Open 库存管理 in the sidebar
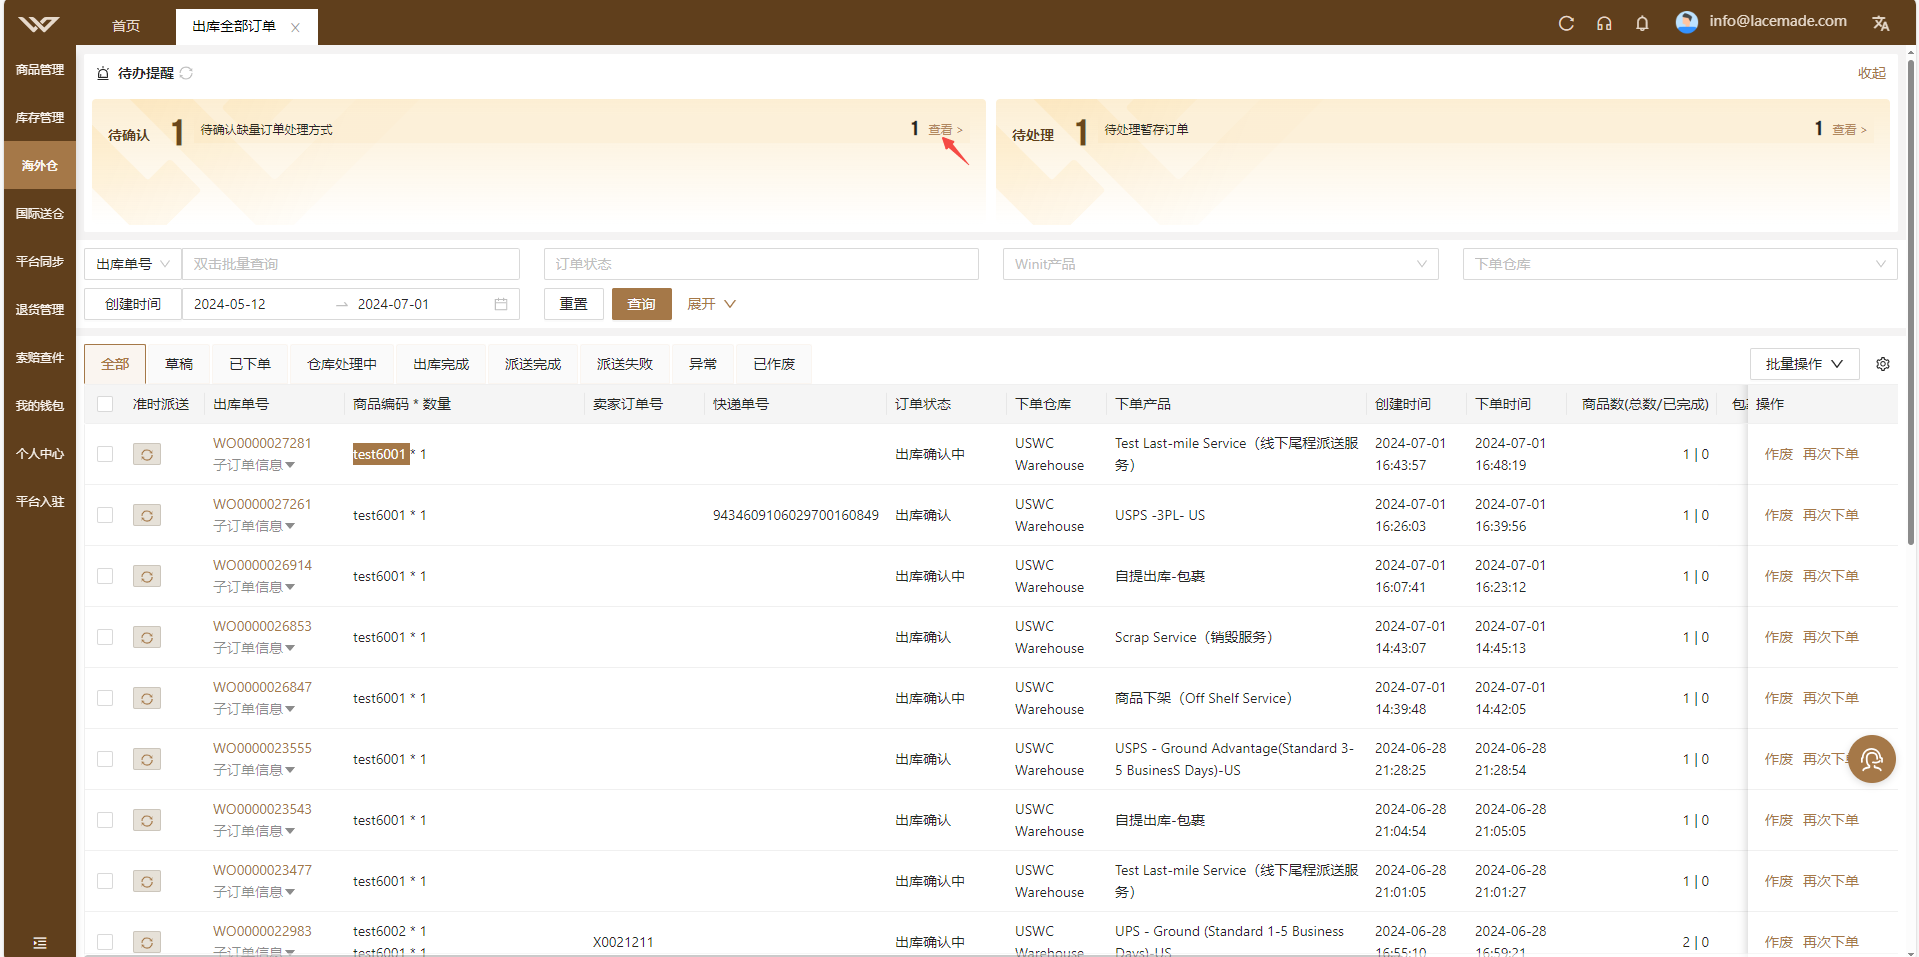This screenshot has height=957, width=1919. 40,118
